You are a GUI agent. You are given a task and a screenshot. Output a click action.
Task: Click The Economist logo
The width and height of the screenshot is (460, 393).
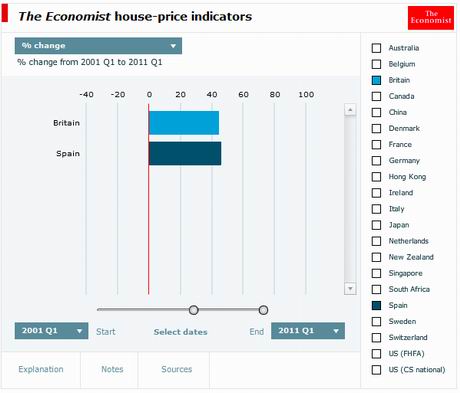click(431, 18)
